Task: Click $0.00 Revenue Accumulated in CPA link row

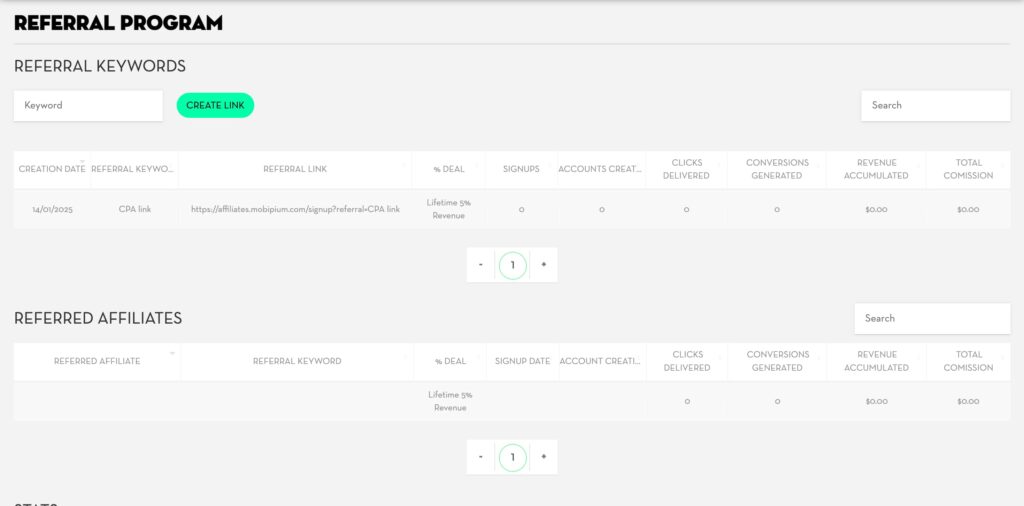Action: [876, 210]
